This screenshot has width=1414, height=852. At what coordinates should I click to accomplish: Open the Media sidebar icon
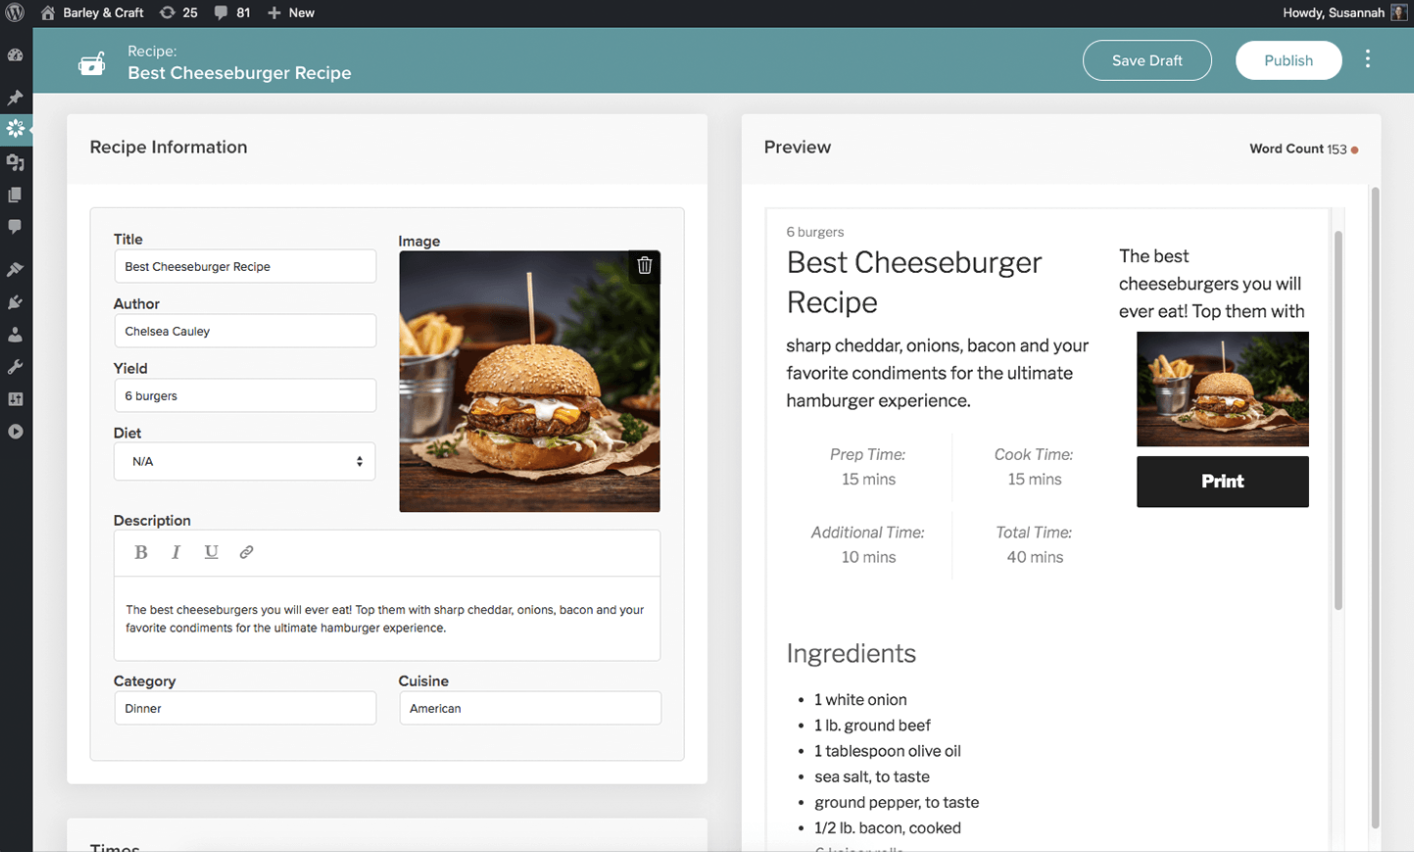(15, 162)
